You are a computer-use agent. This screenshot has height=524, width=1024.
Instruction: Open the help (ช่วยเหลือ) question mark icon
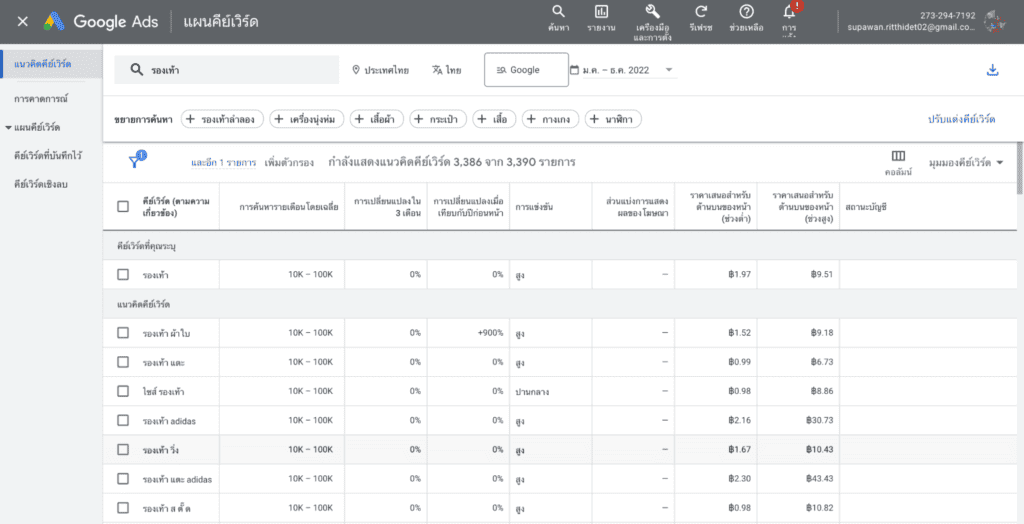click(x=746, y=12)
